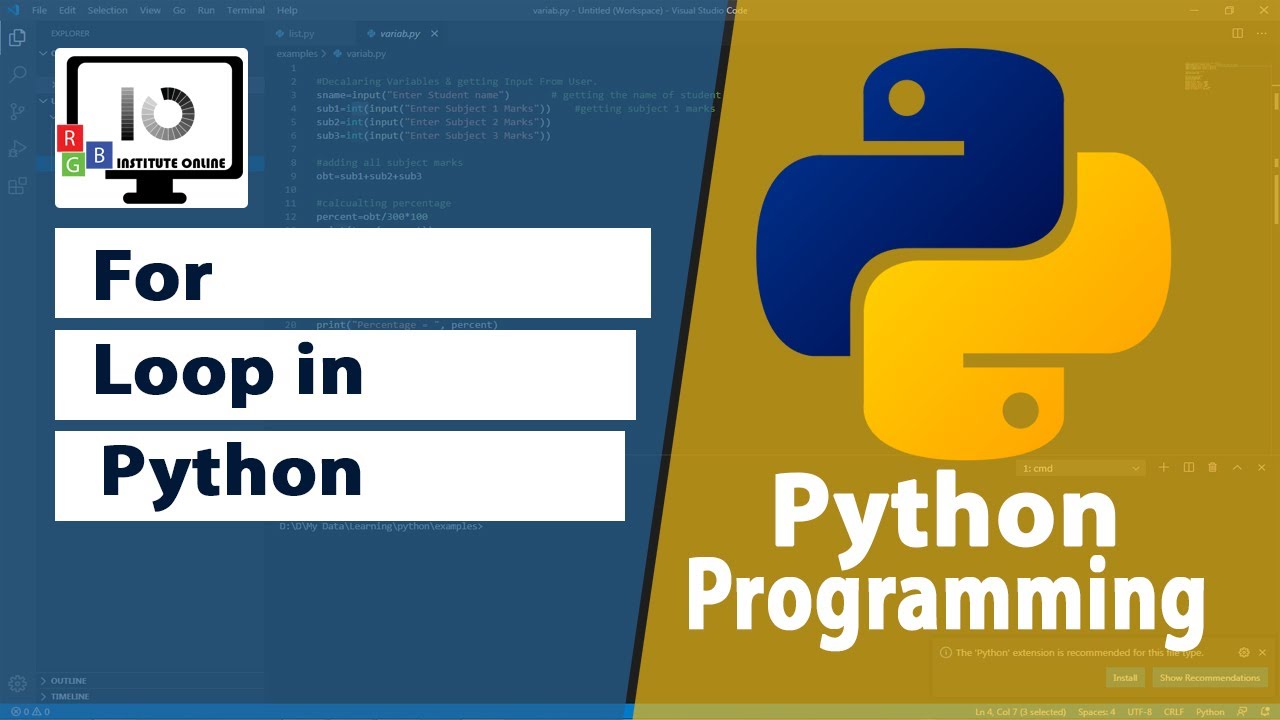Screen dimensions: 1280x720
Task: Click Show Recommendations button
Action: (1209, 678)
